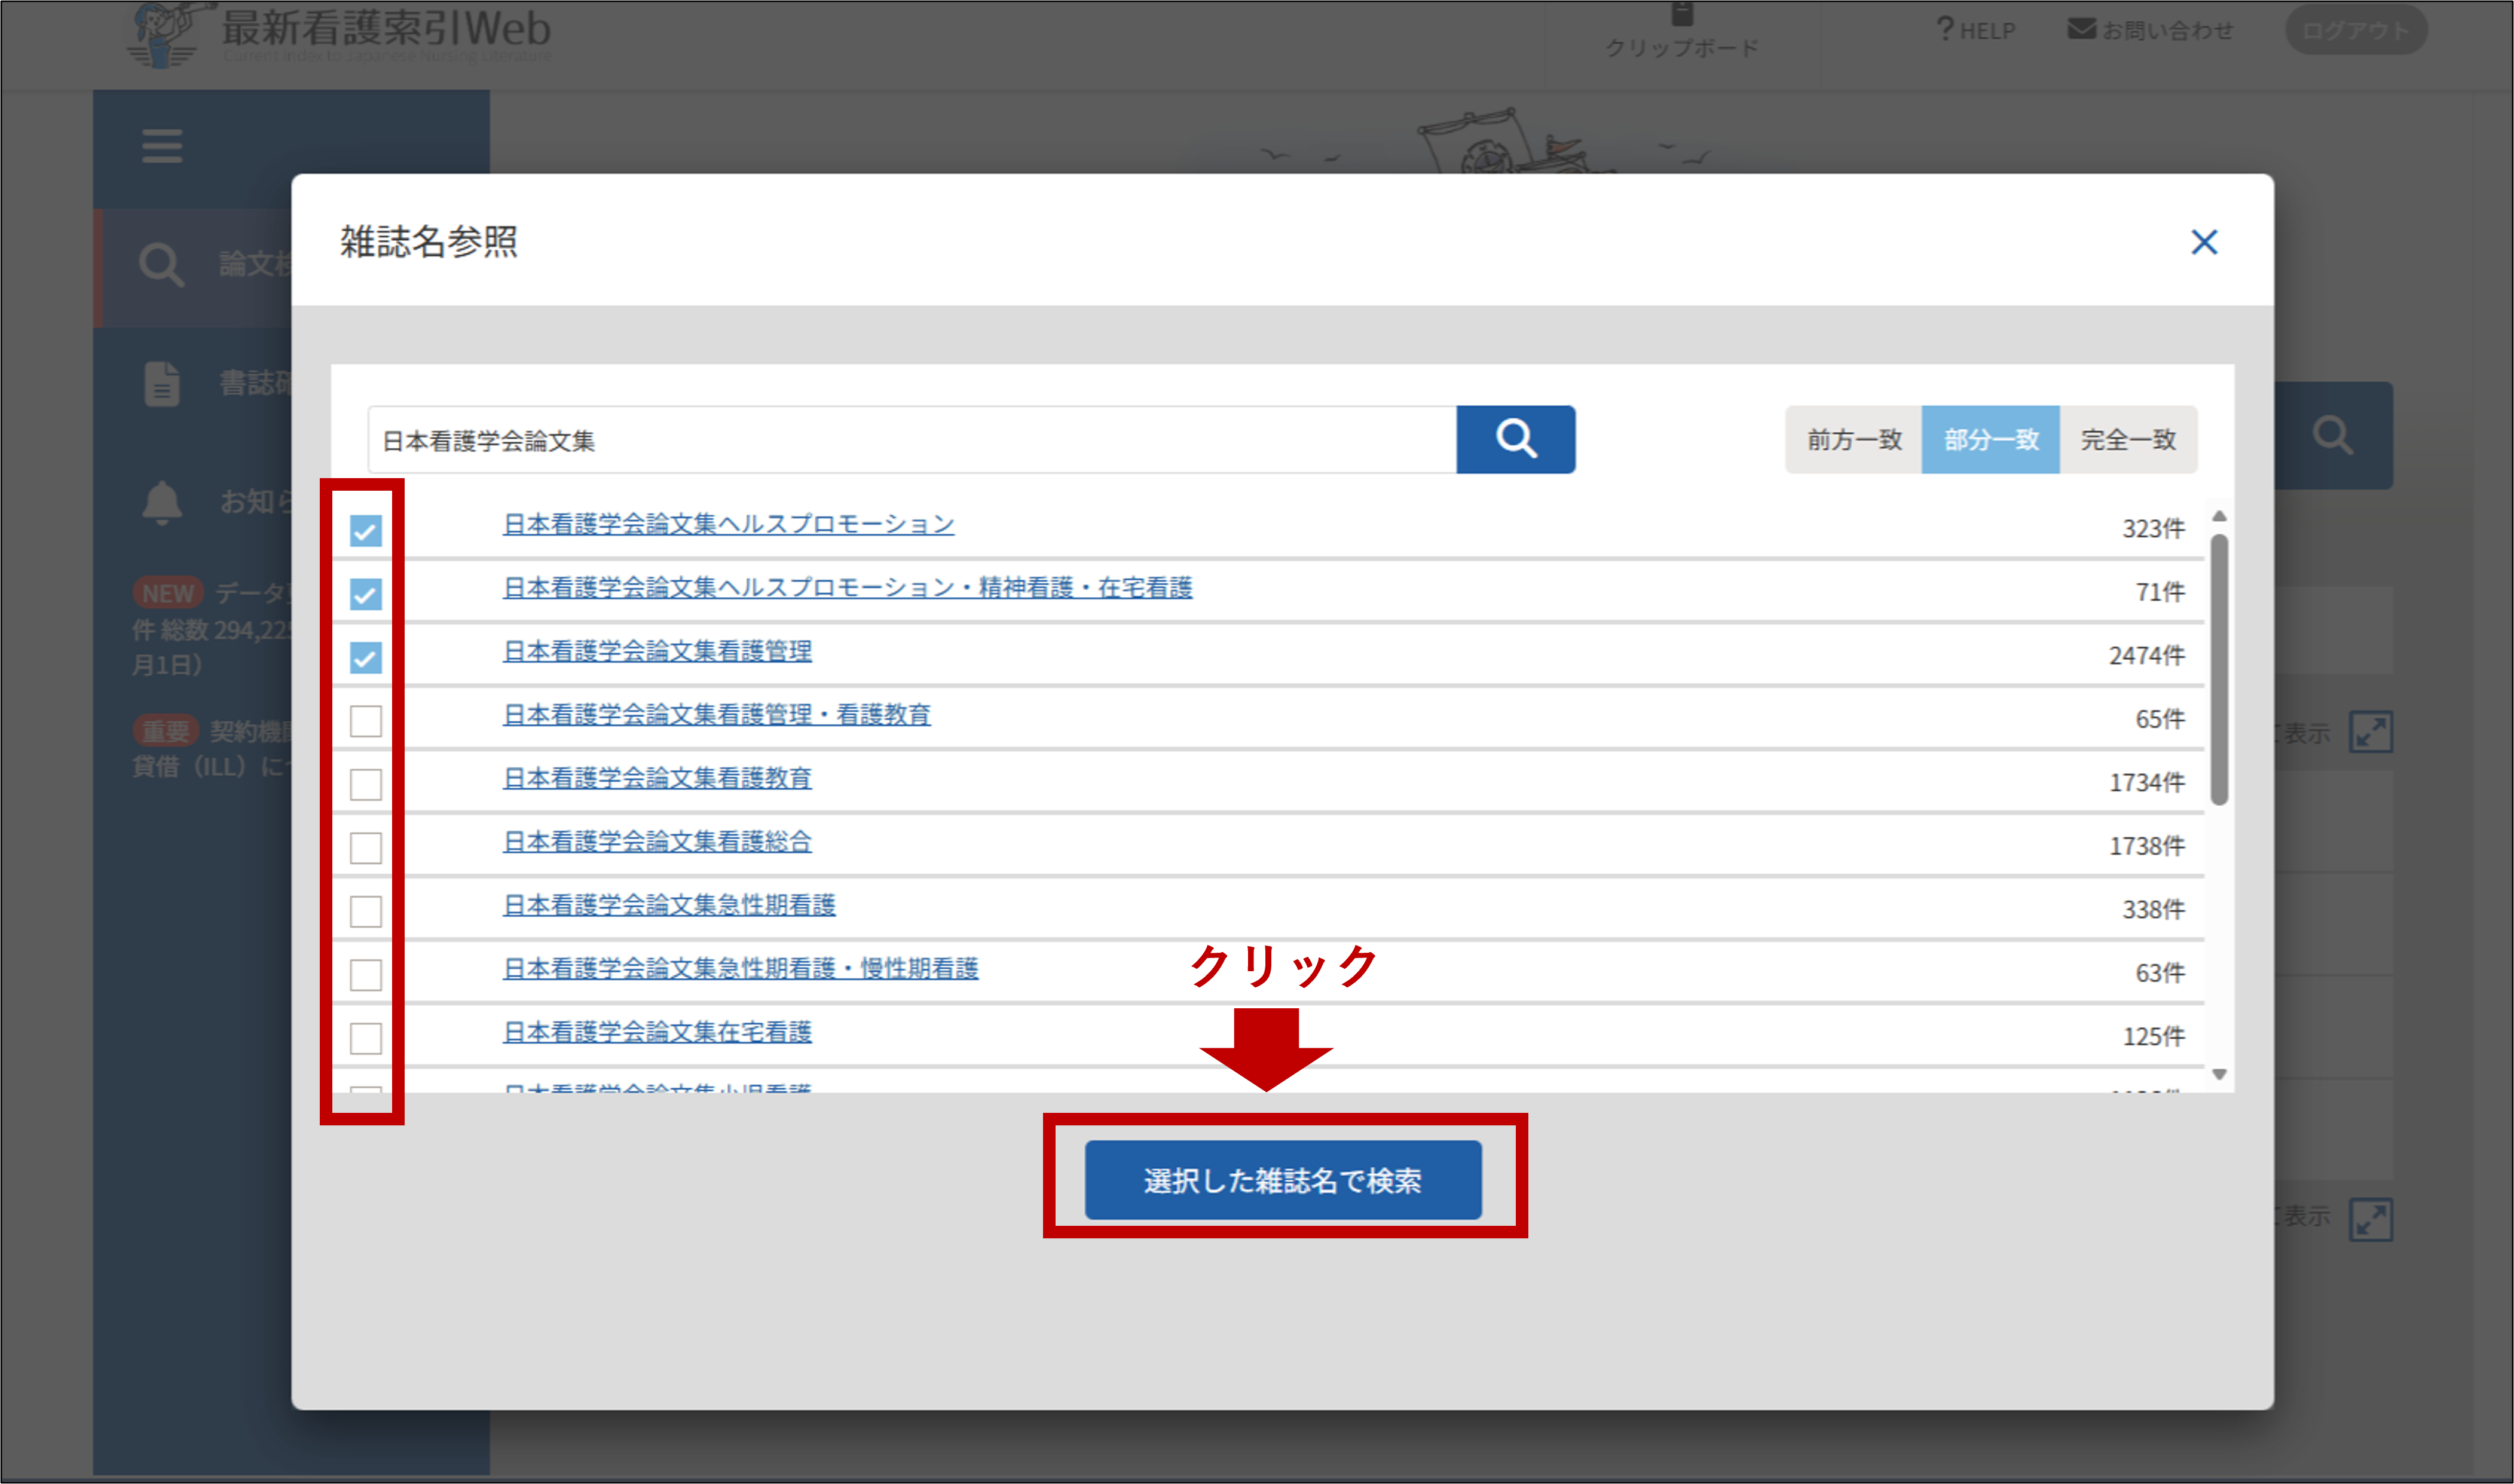Click the ログアウト button
Screen dimensions: 2514x1484
click(x=2355, y=30)
